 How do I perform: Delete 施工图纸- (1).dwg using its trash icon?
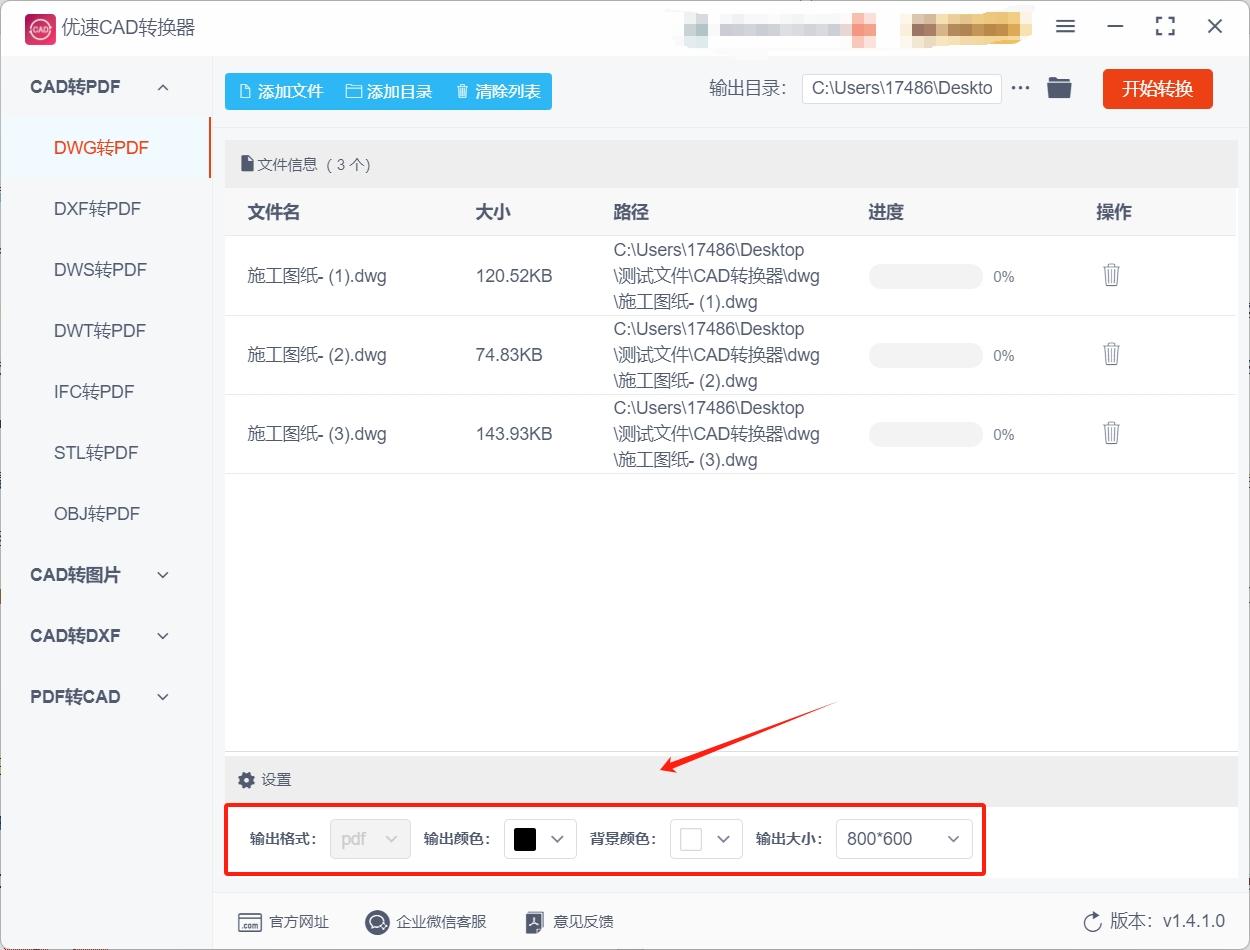point(1111,275)
